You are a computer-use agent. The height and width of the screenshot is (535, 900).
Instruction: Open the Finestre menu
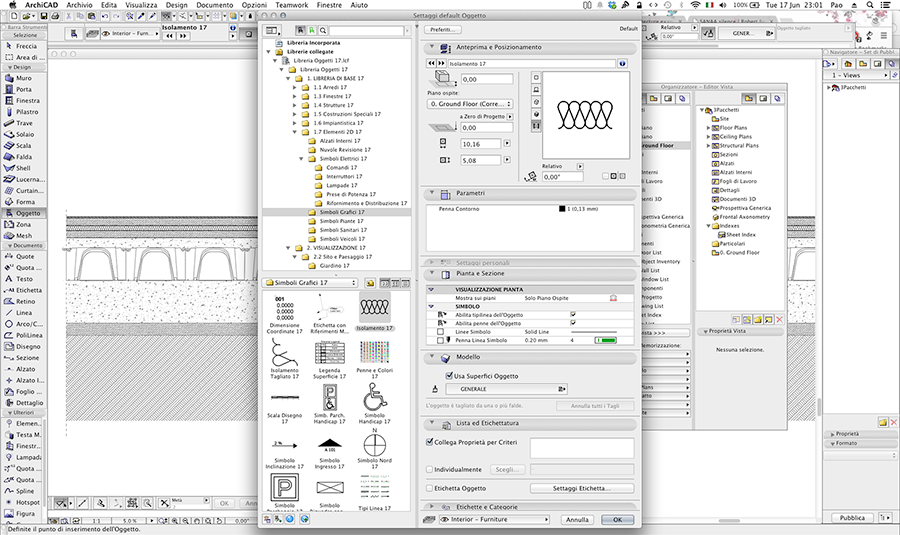click(329, 5)
